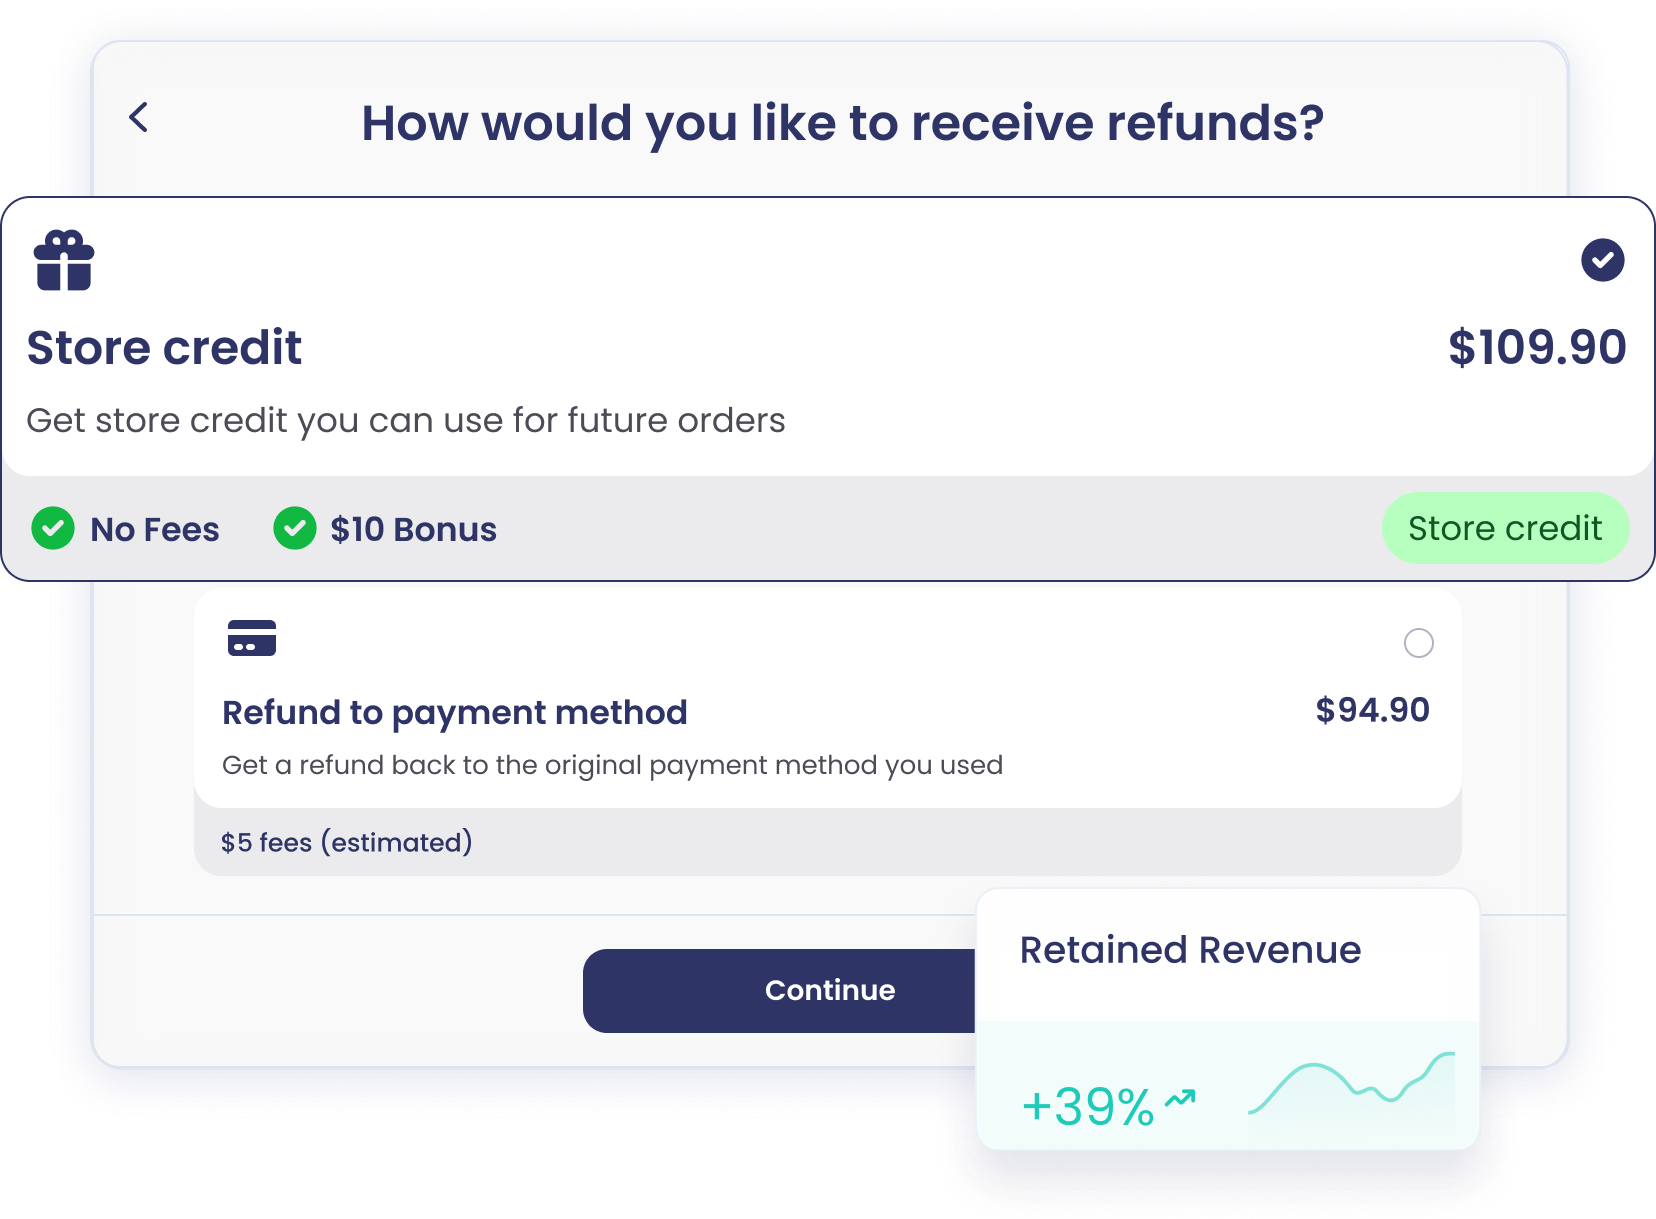This screenshot has height=1219, width=1656.
Task: Click the green check beside No Fees
Action: (x=53, y=528)
